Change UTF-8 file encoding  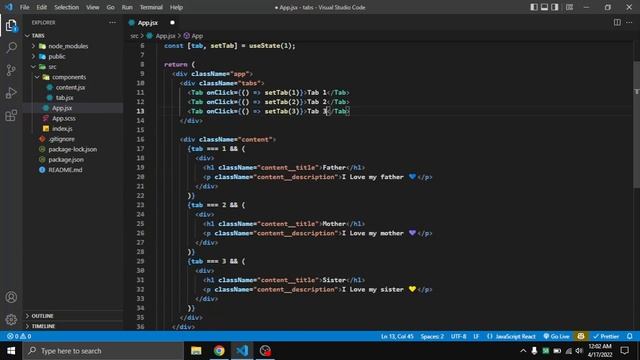pos(458,336)
